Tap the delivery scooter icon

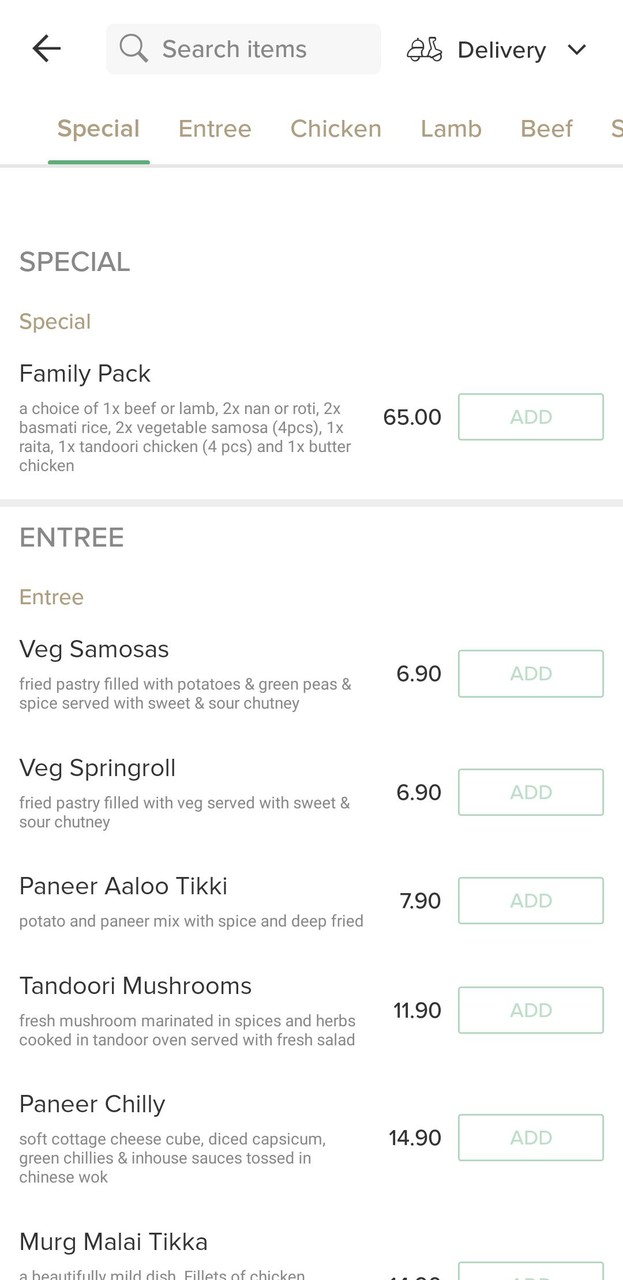click(x=424, y=50)
